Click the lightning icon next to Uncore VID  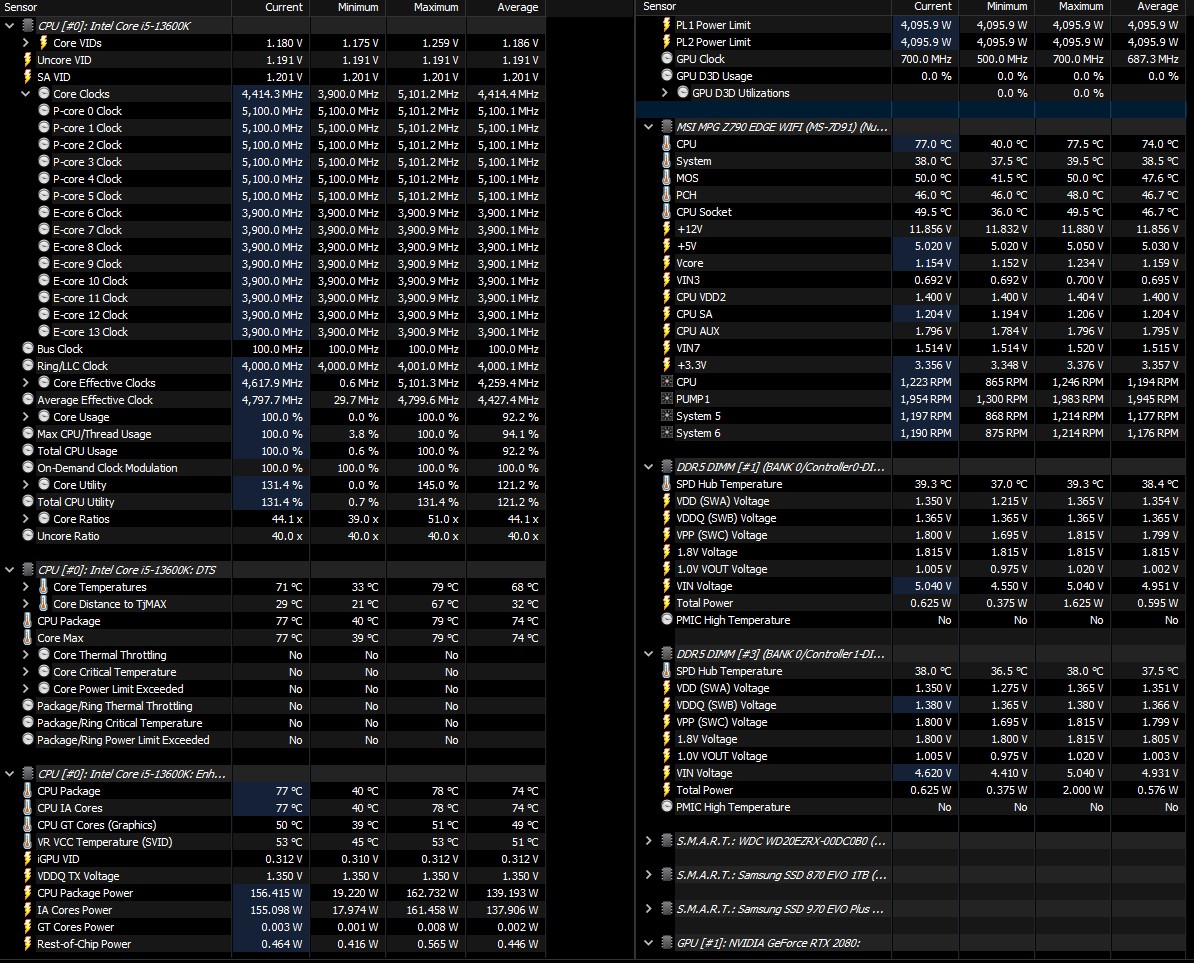click(27, 59)
